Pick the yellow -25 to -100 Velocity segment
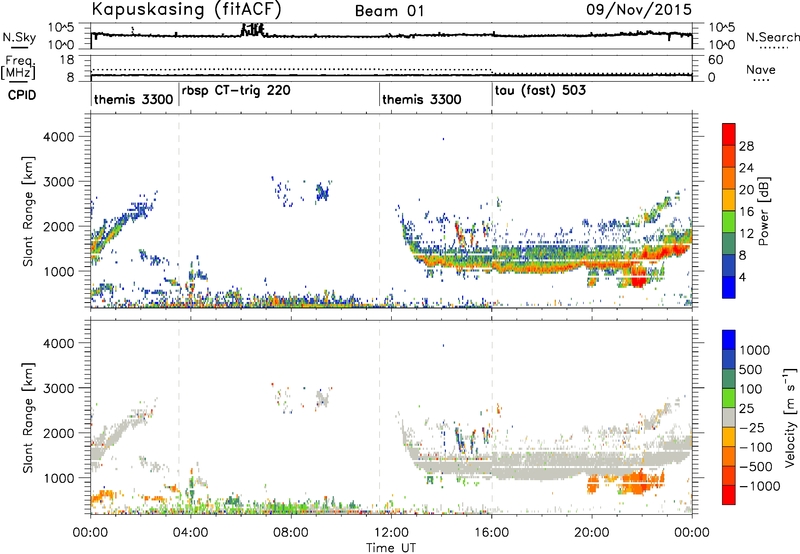The height and width of the screenshot is (554, 800). click(729, 437)
